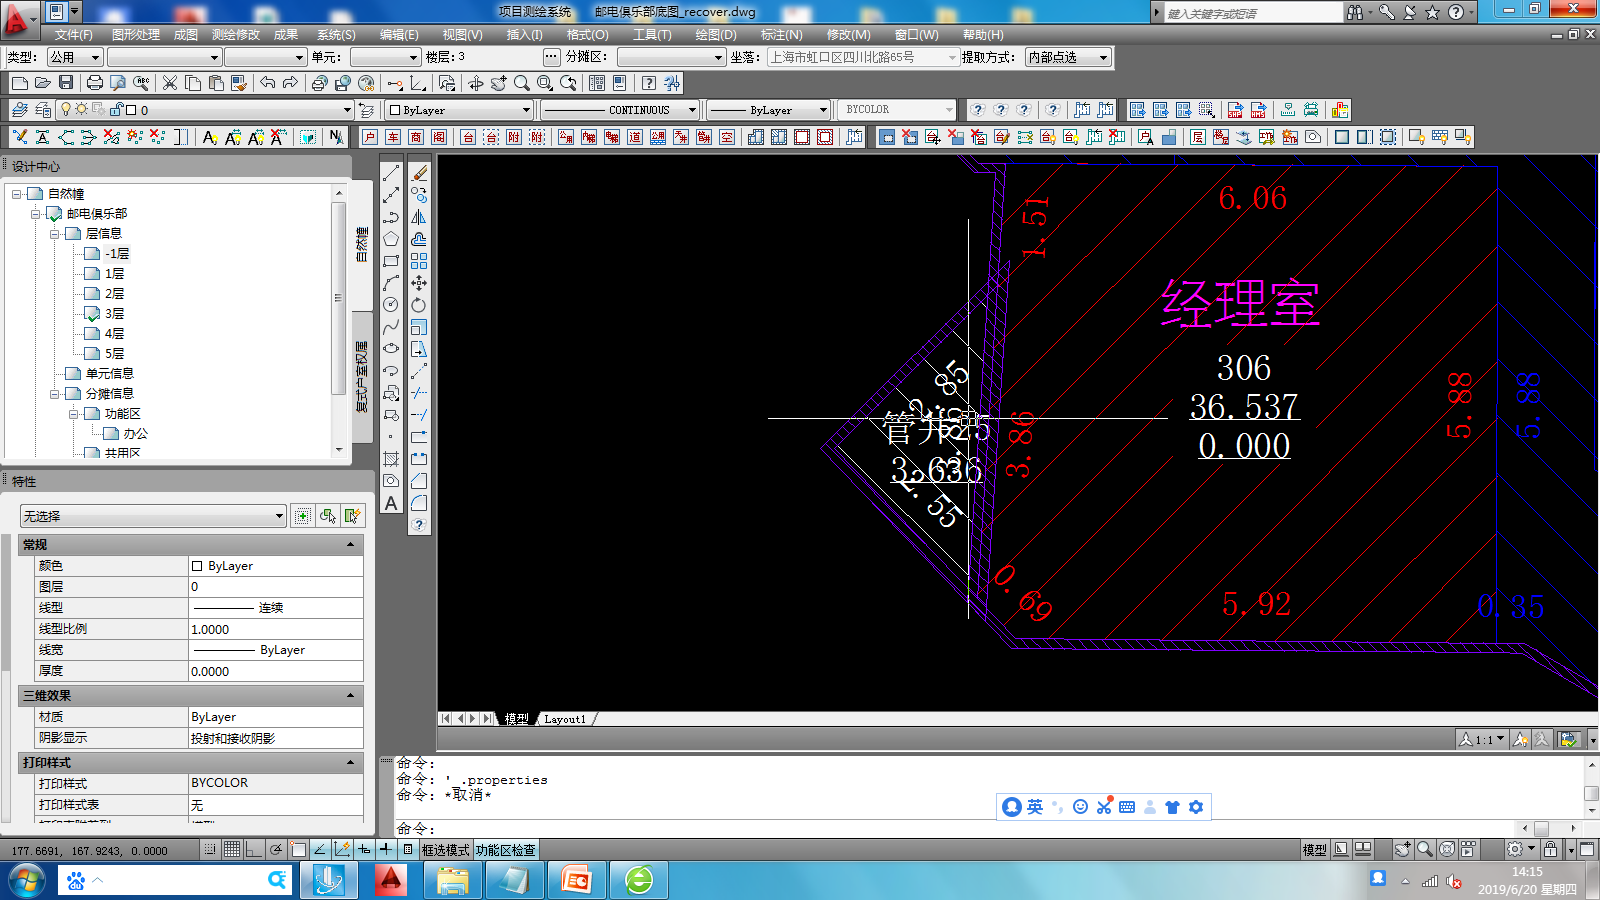Open the 文件(F) menu
Screen dimensions: 1600x900
(x=74, y=35)
